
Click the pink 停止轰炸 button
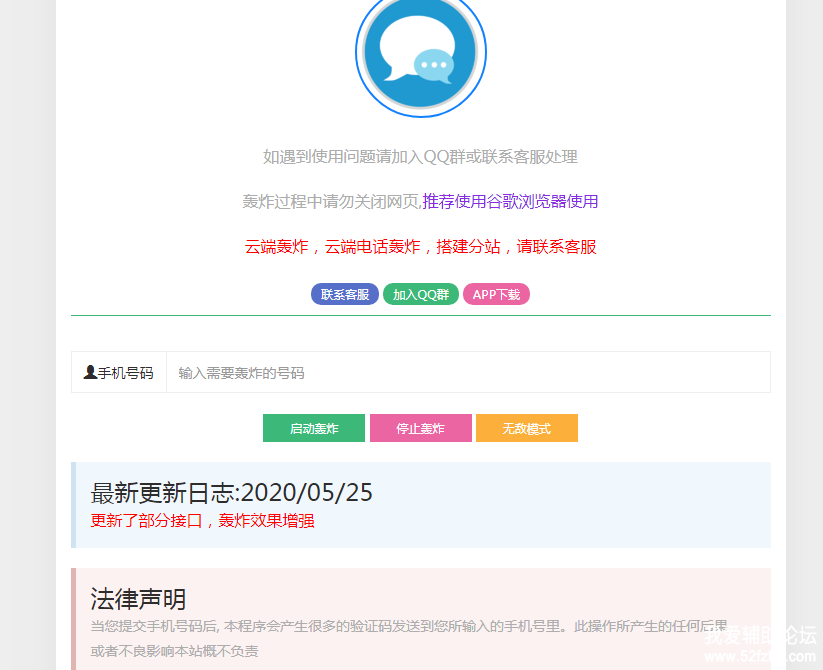[x=420, y=428]
